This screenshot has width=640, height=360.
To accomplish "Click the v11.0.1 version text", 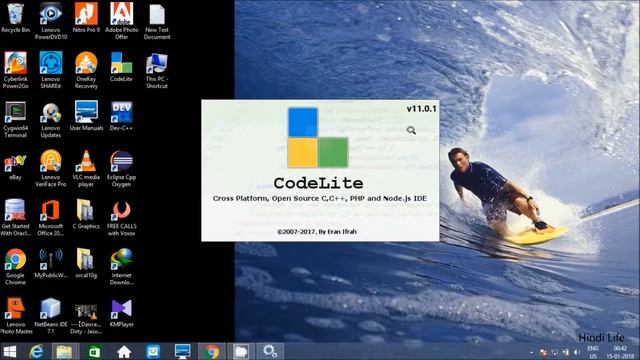I will pyautogui.click(x=421, y=109).
